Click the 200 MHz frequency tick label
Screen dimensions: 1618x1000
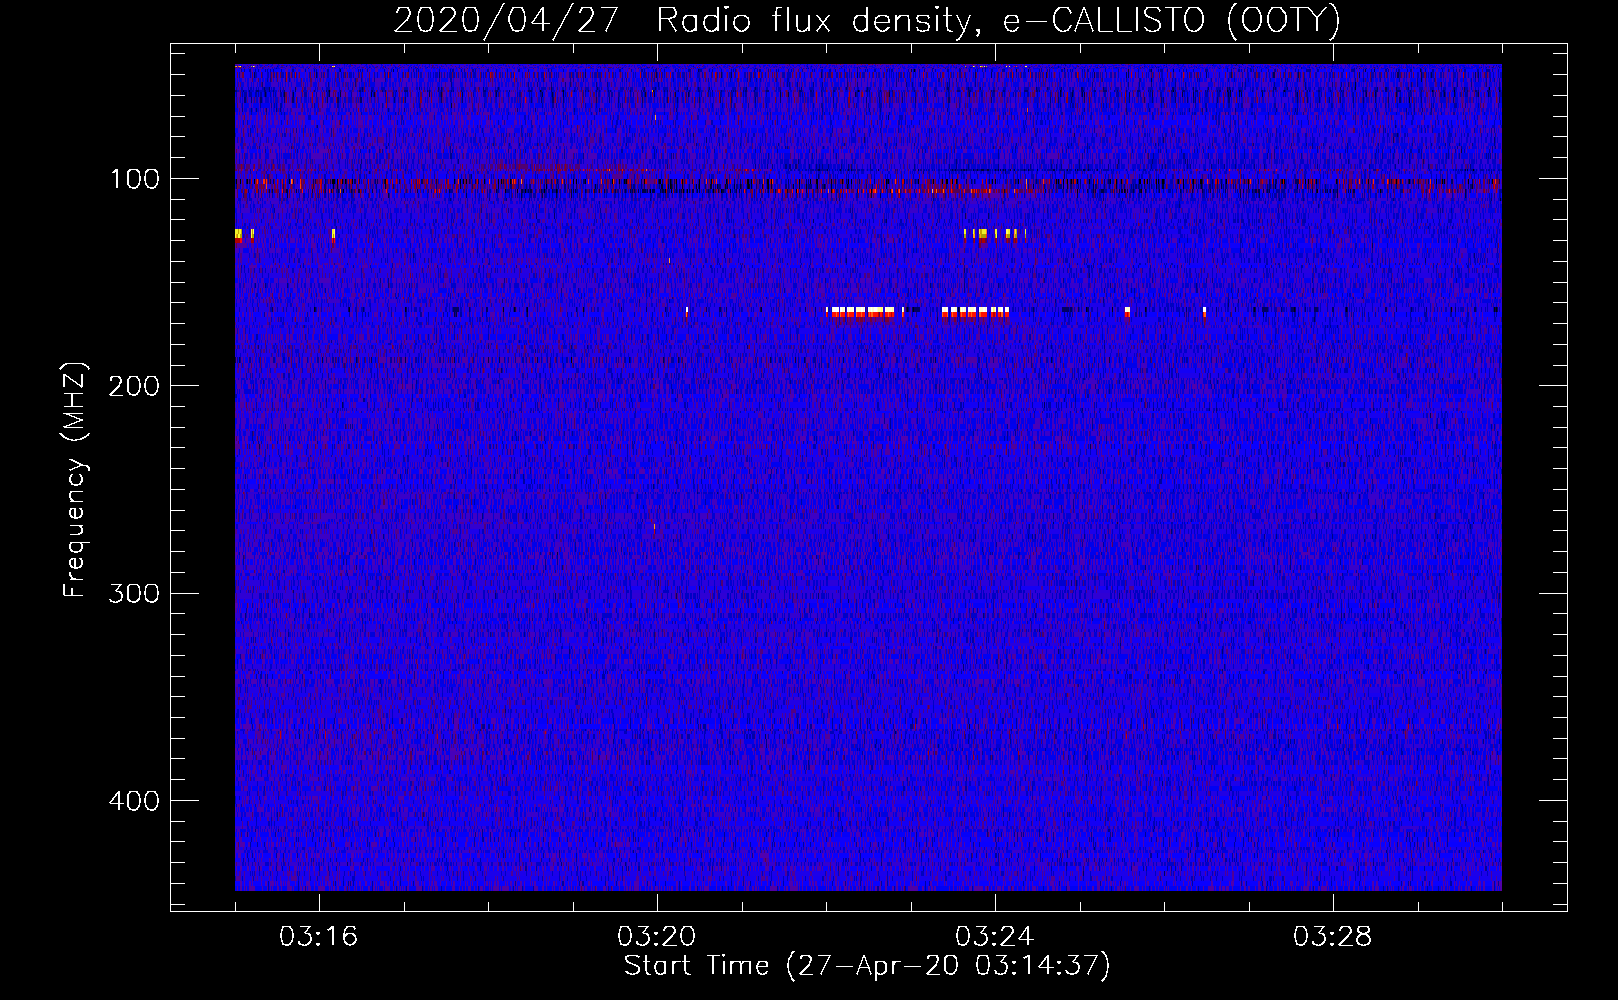coord(134,386)
